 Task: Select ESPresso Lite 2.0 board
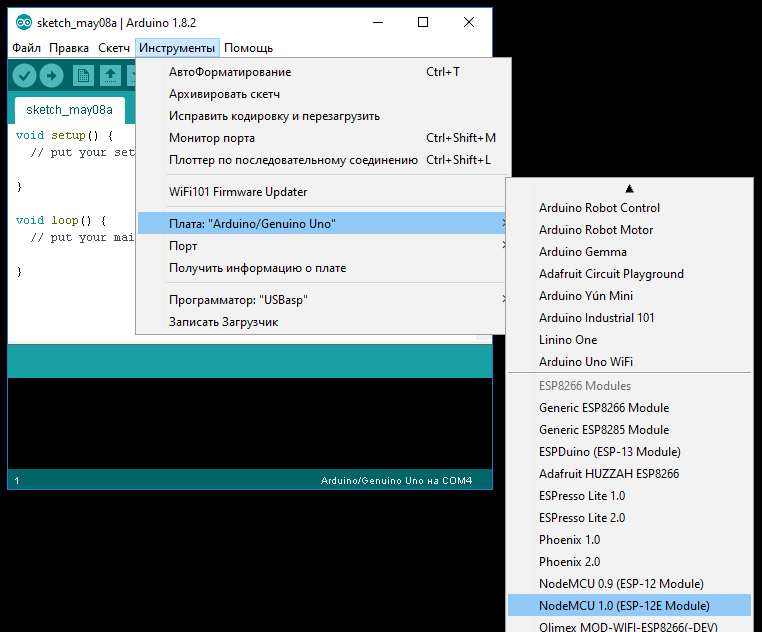click(629, 518)
